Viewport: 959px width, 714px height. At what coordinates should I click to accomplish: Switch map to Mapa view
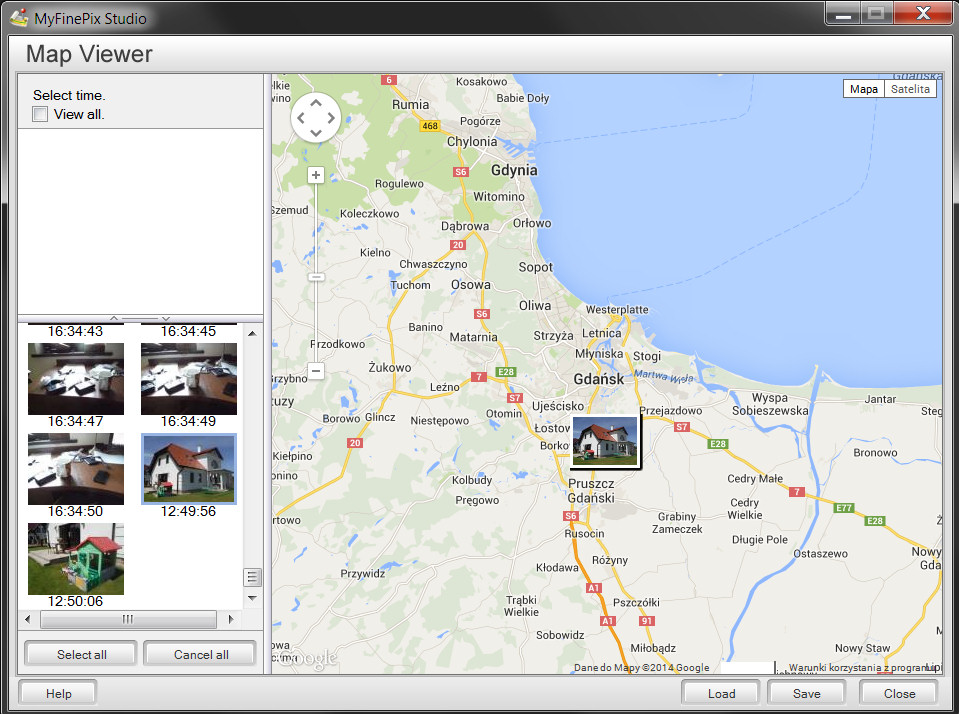click(864, 89)
